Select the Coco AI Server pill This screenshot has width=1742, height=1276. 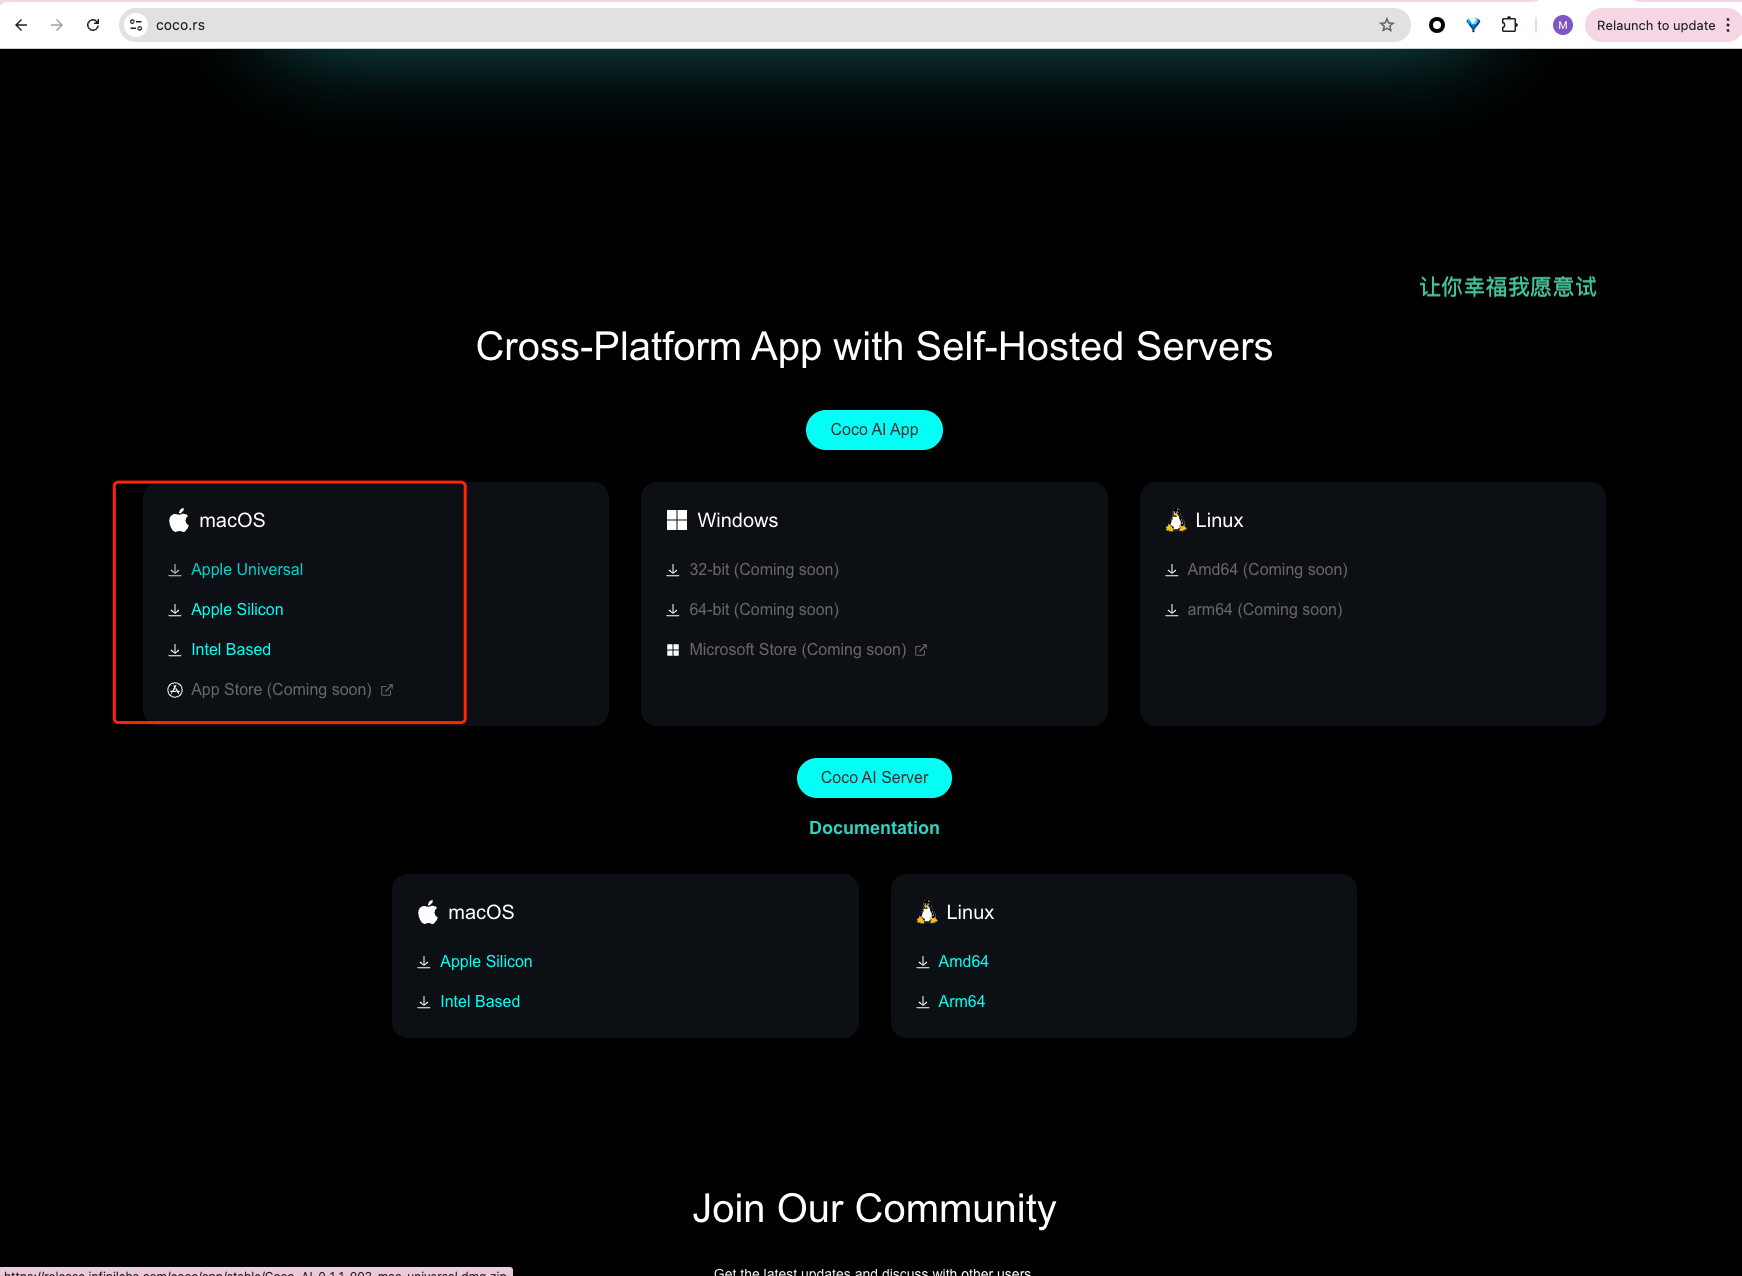[x=874, y=778]
